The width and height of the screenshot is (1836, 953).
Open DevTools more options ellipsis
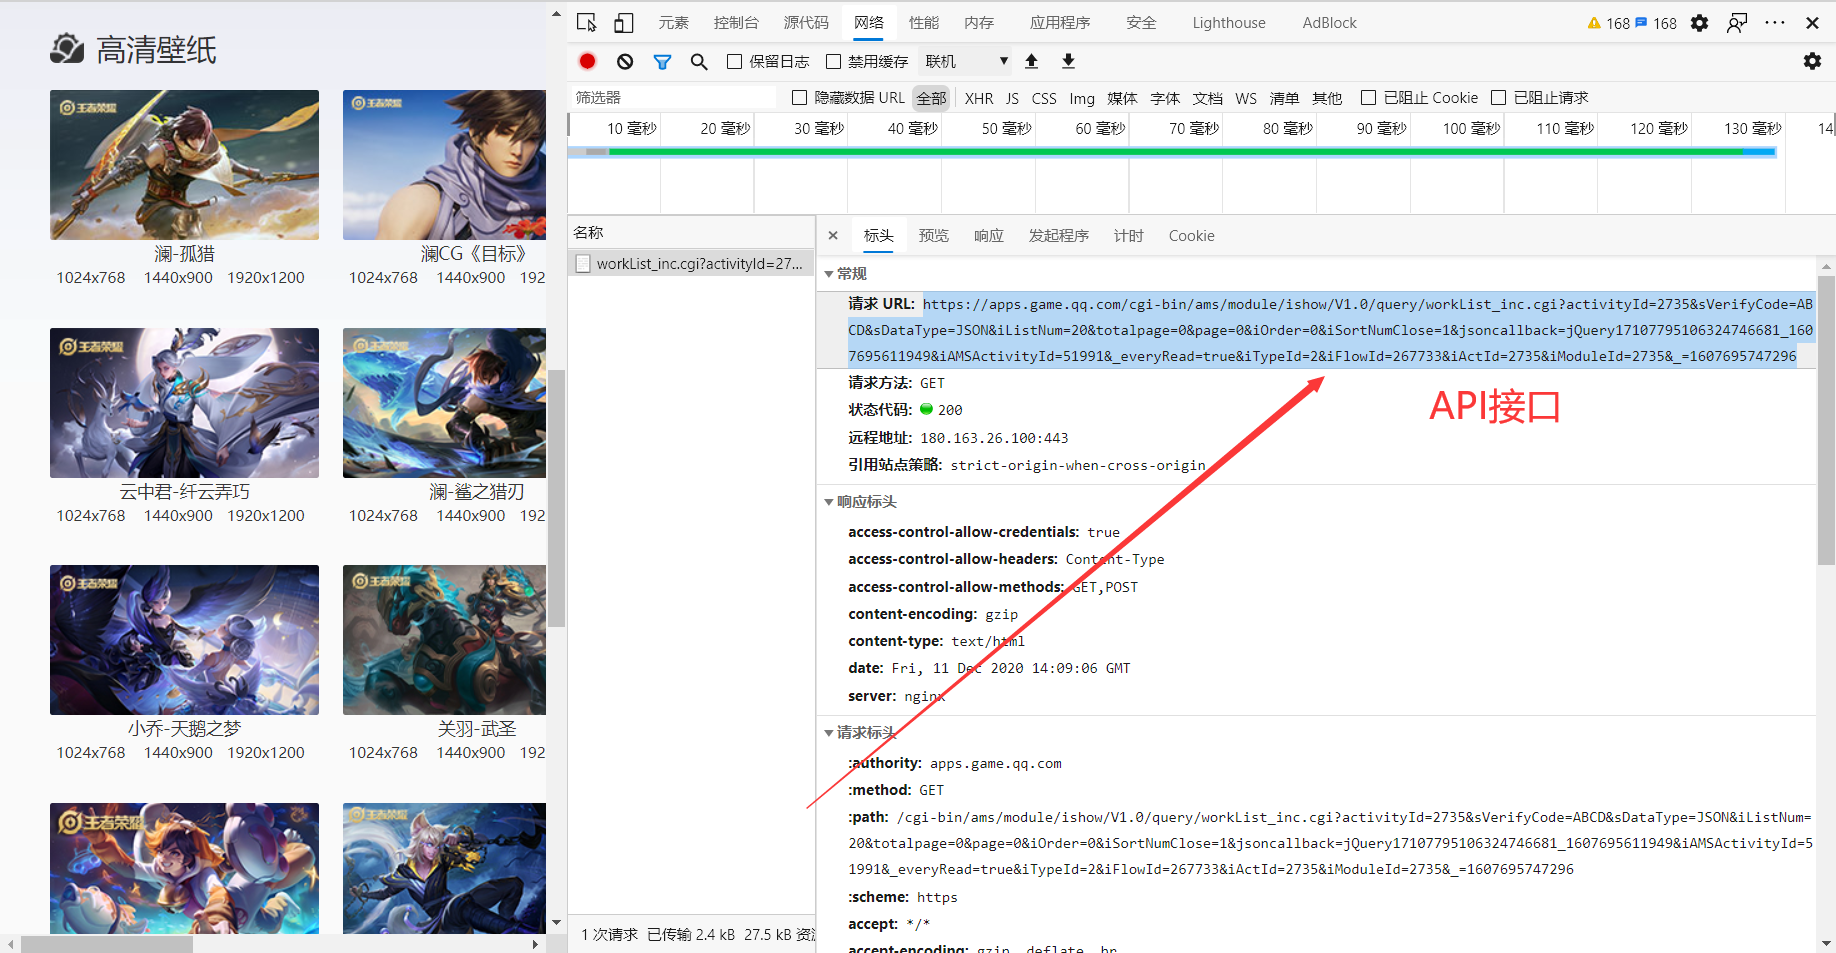pyautogui.click(x=1775, y=22)
